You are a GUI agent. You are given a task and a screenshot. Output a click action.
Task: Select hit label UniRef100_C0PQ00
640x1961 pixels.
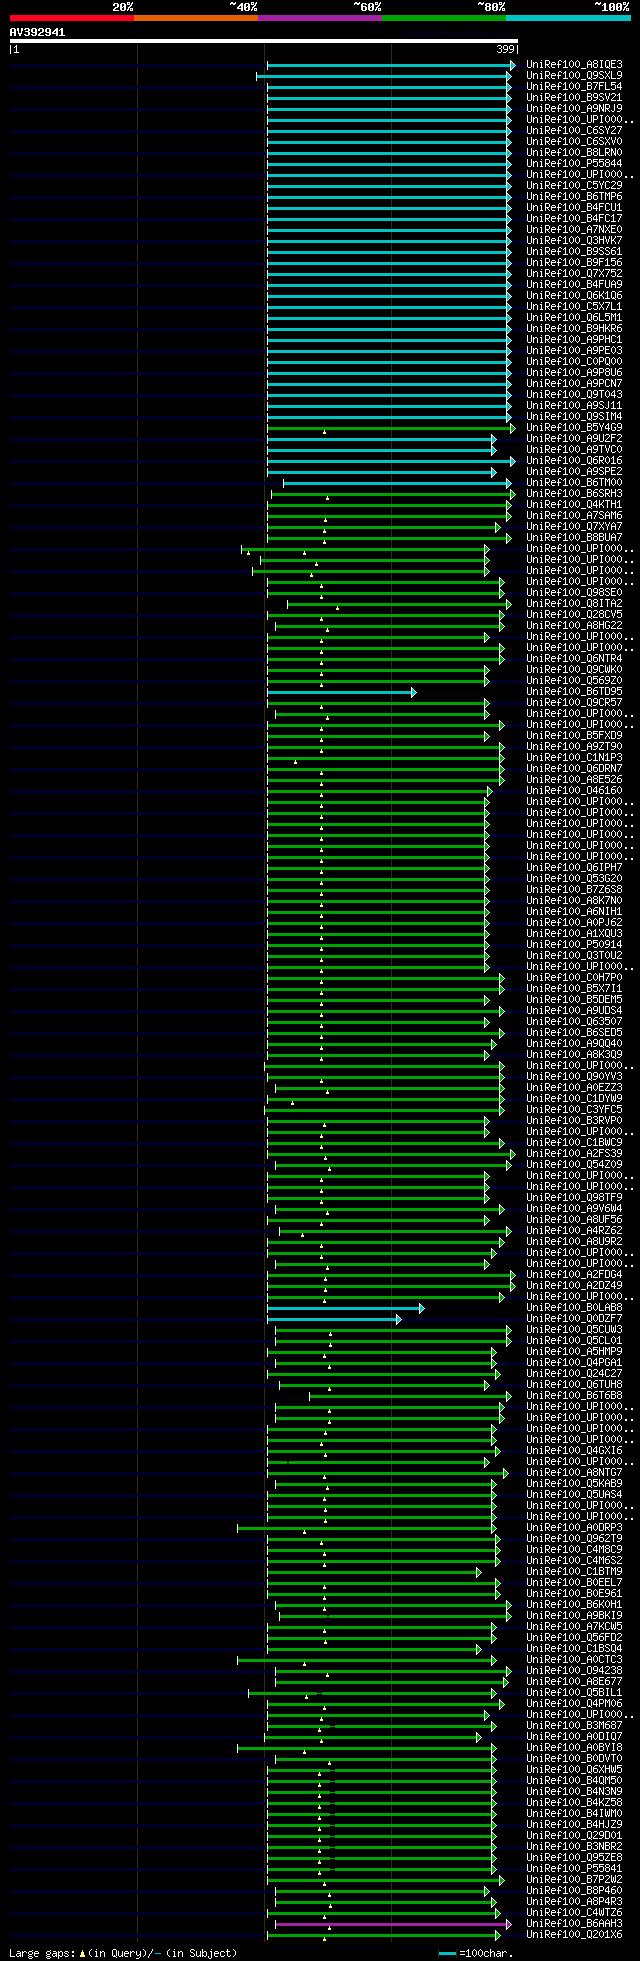pos(574,362)
